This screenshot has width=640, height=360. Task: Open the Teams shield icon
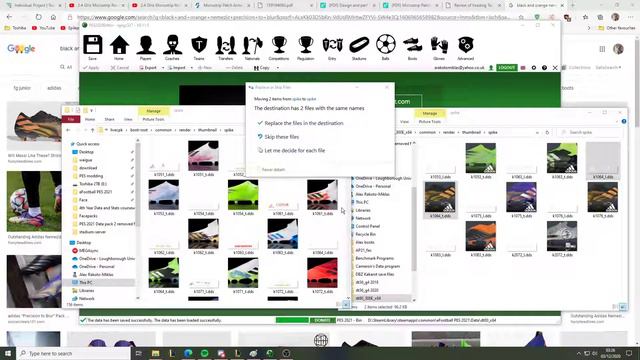tap(199, 44)
